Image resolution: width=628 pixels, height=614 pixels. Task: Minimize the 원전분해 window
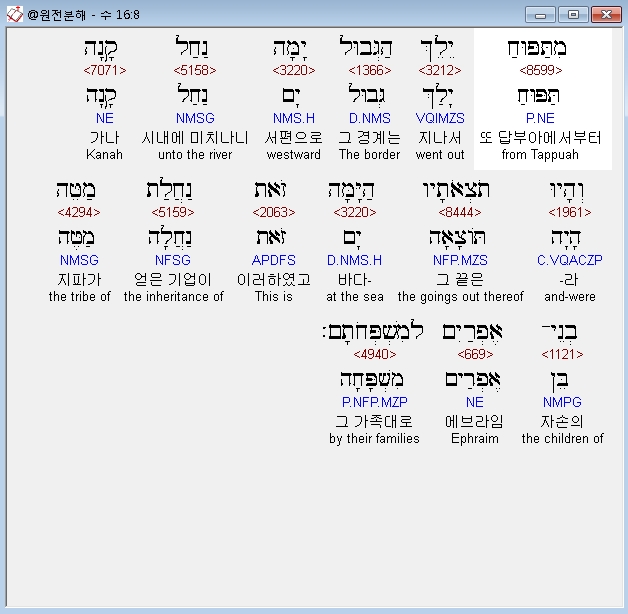point(540,15)
